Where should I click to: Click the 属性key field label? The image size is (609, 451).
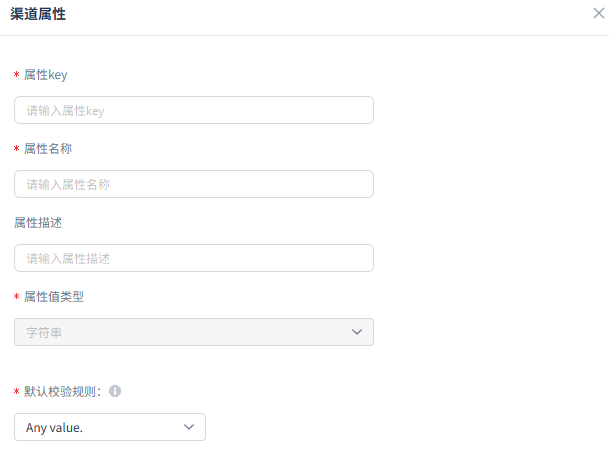(x=45, y=75)
